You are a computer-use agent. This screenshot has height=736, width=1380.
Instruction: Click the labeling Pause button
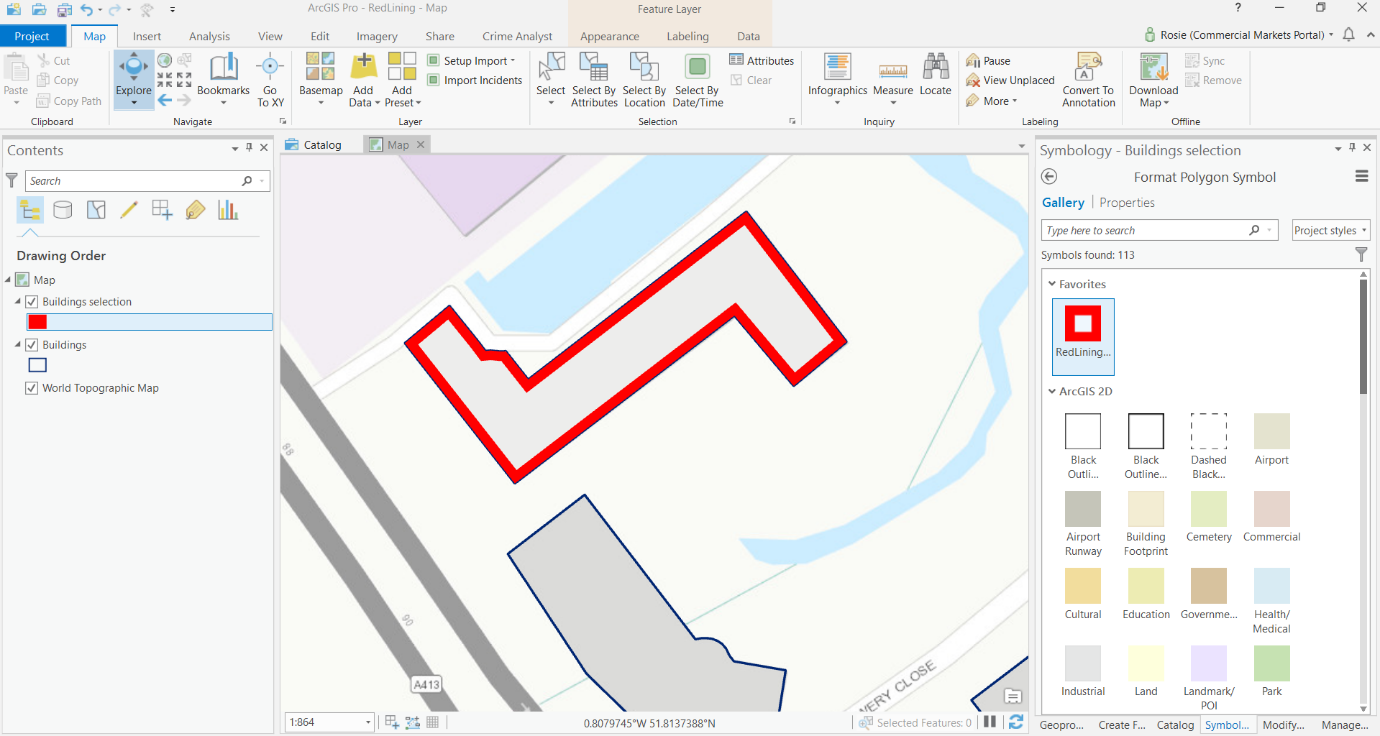pos(988,61)
